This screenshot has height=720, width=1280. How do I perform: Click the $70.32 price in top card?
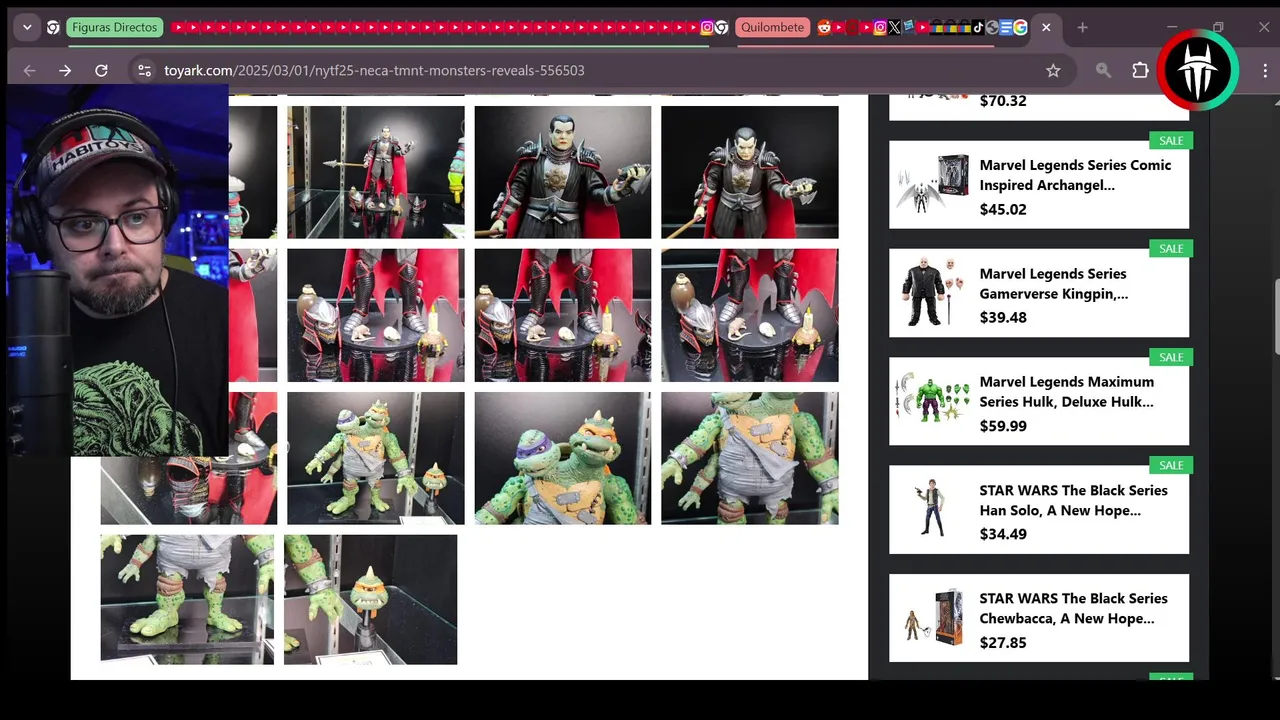click(1003, 101)
